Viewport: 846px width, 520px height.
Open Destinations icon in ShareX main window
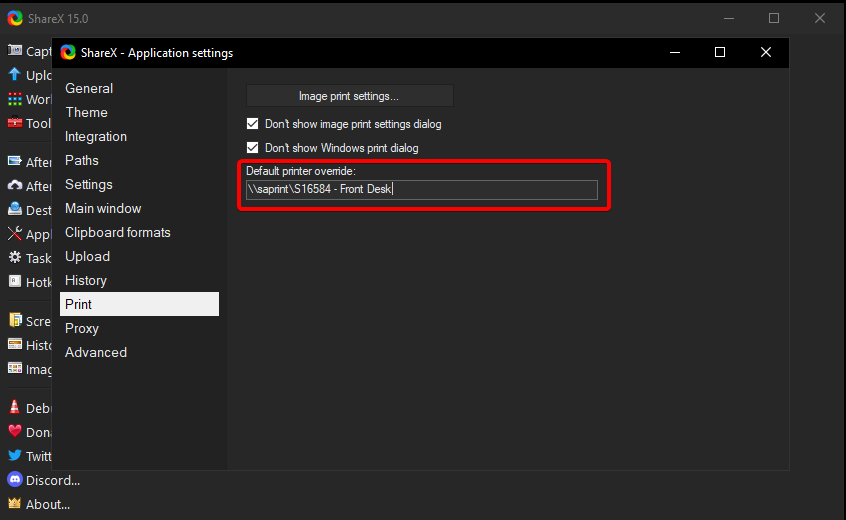[x=15, y=209]
